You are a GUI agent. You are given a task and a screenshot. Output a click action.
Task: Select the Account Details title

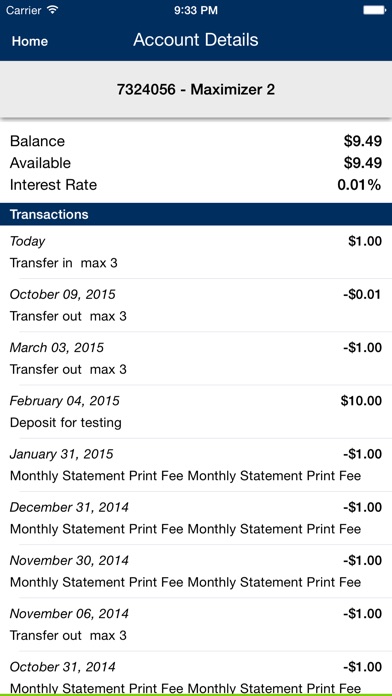[196, 40]
